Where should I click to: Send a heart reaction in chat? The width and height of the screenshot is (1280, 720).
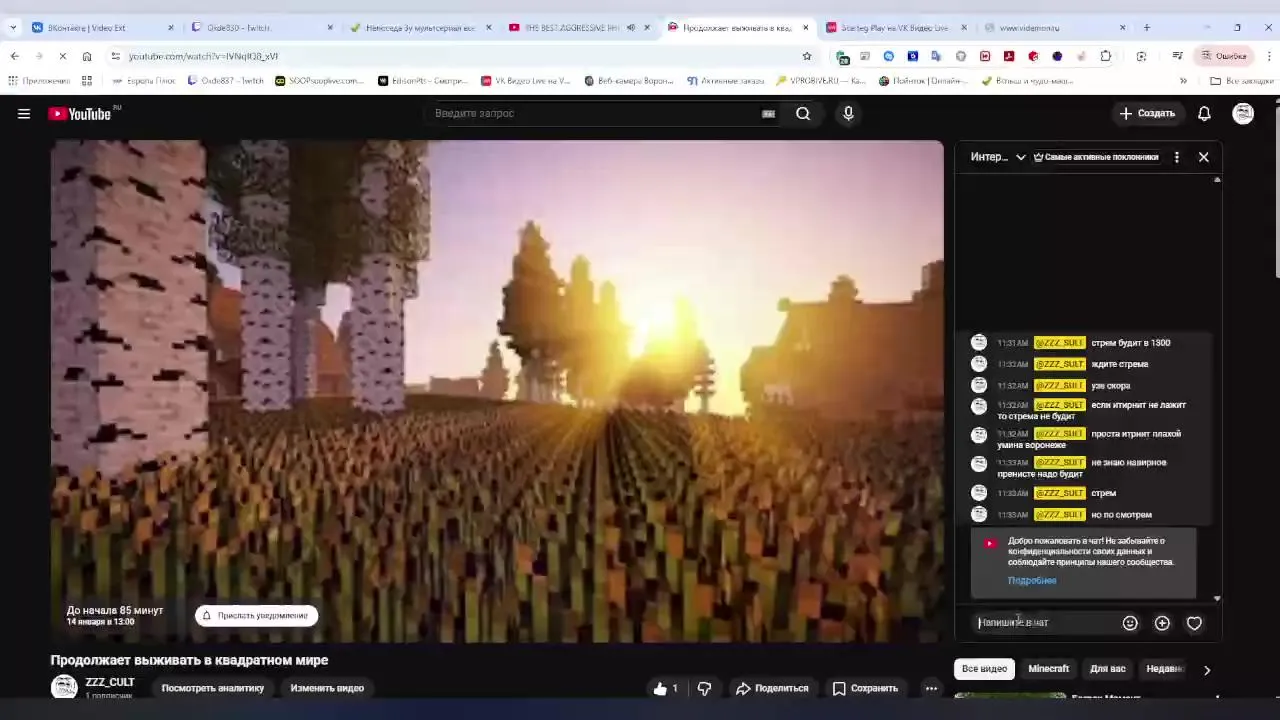(1194, 623)
